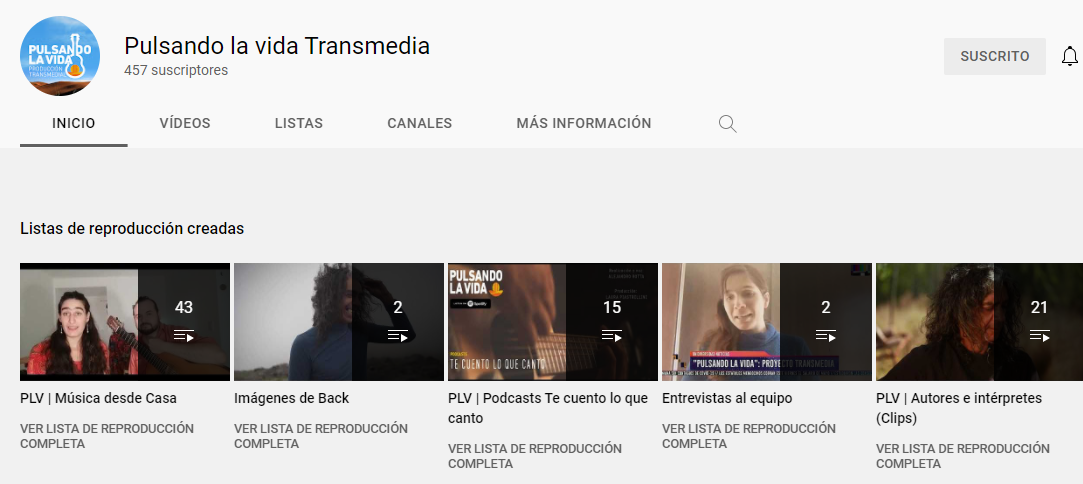Open the PLV | Música desde Casa title
1083x484 pixels.
click(x=98, y=398)
